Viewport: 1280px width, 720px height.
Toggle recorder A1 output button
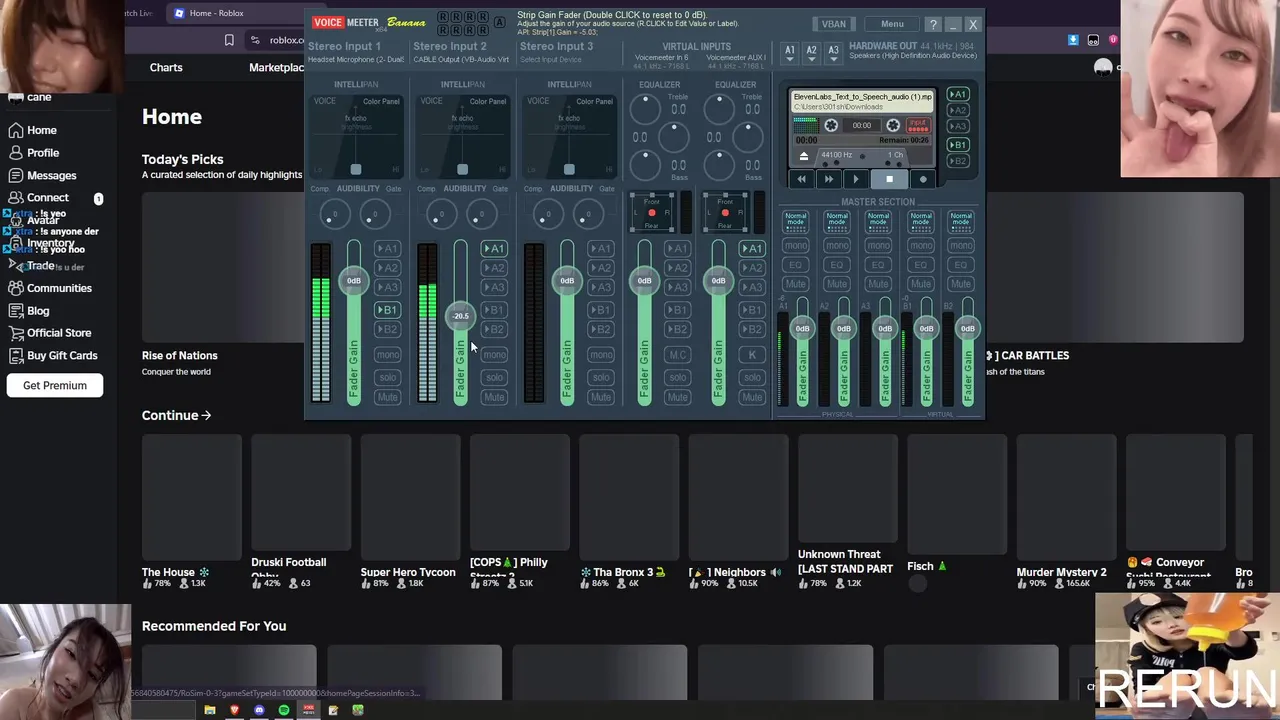point(958,94)
